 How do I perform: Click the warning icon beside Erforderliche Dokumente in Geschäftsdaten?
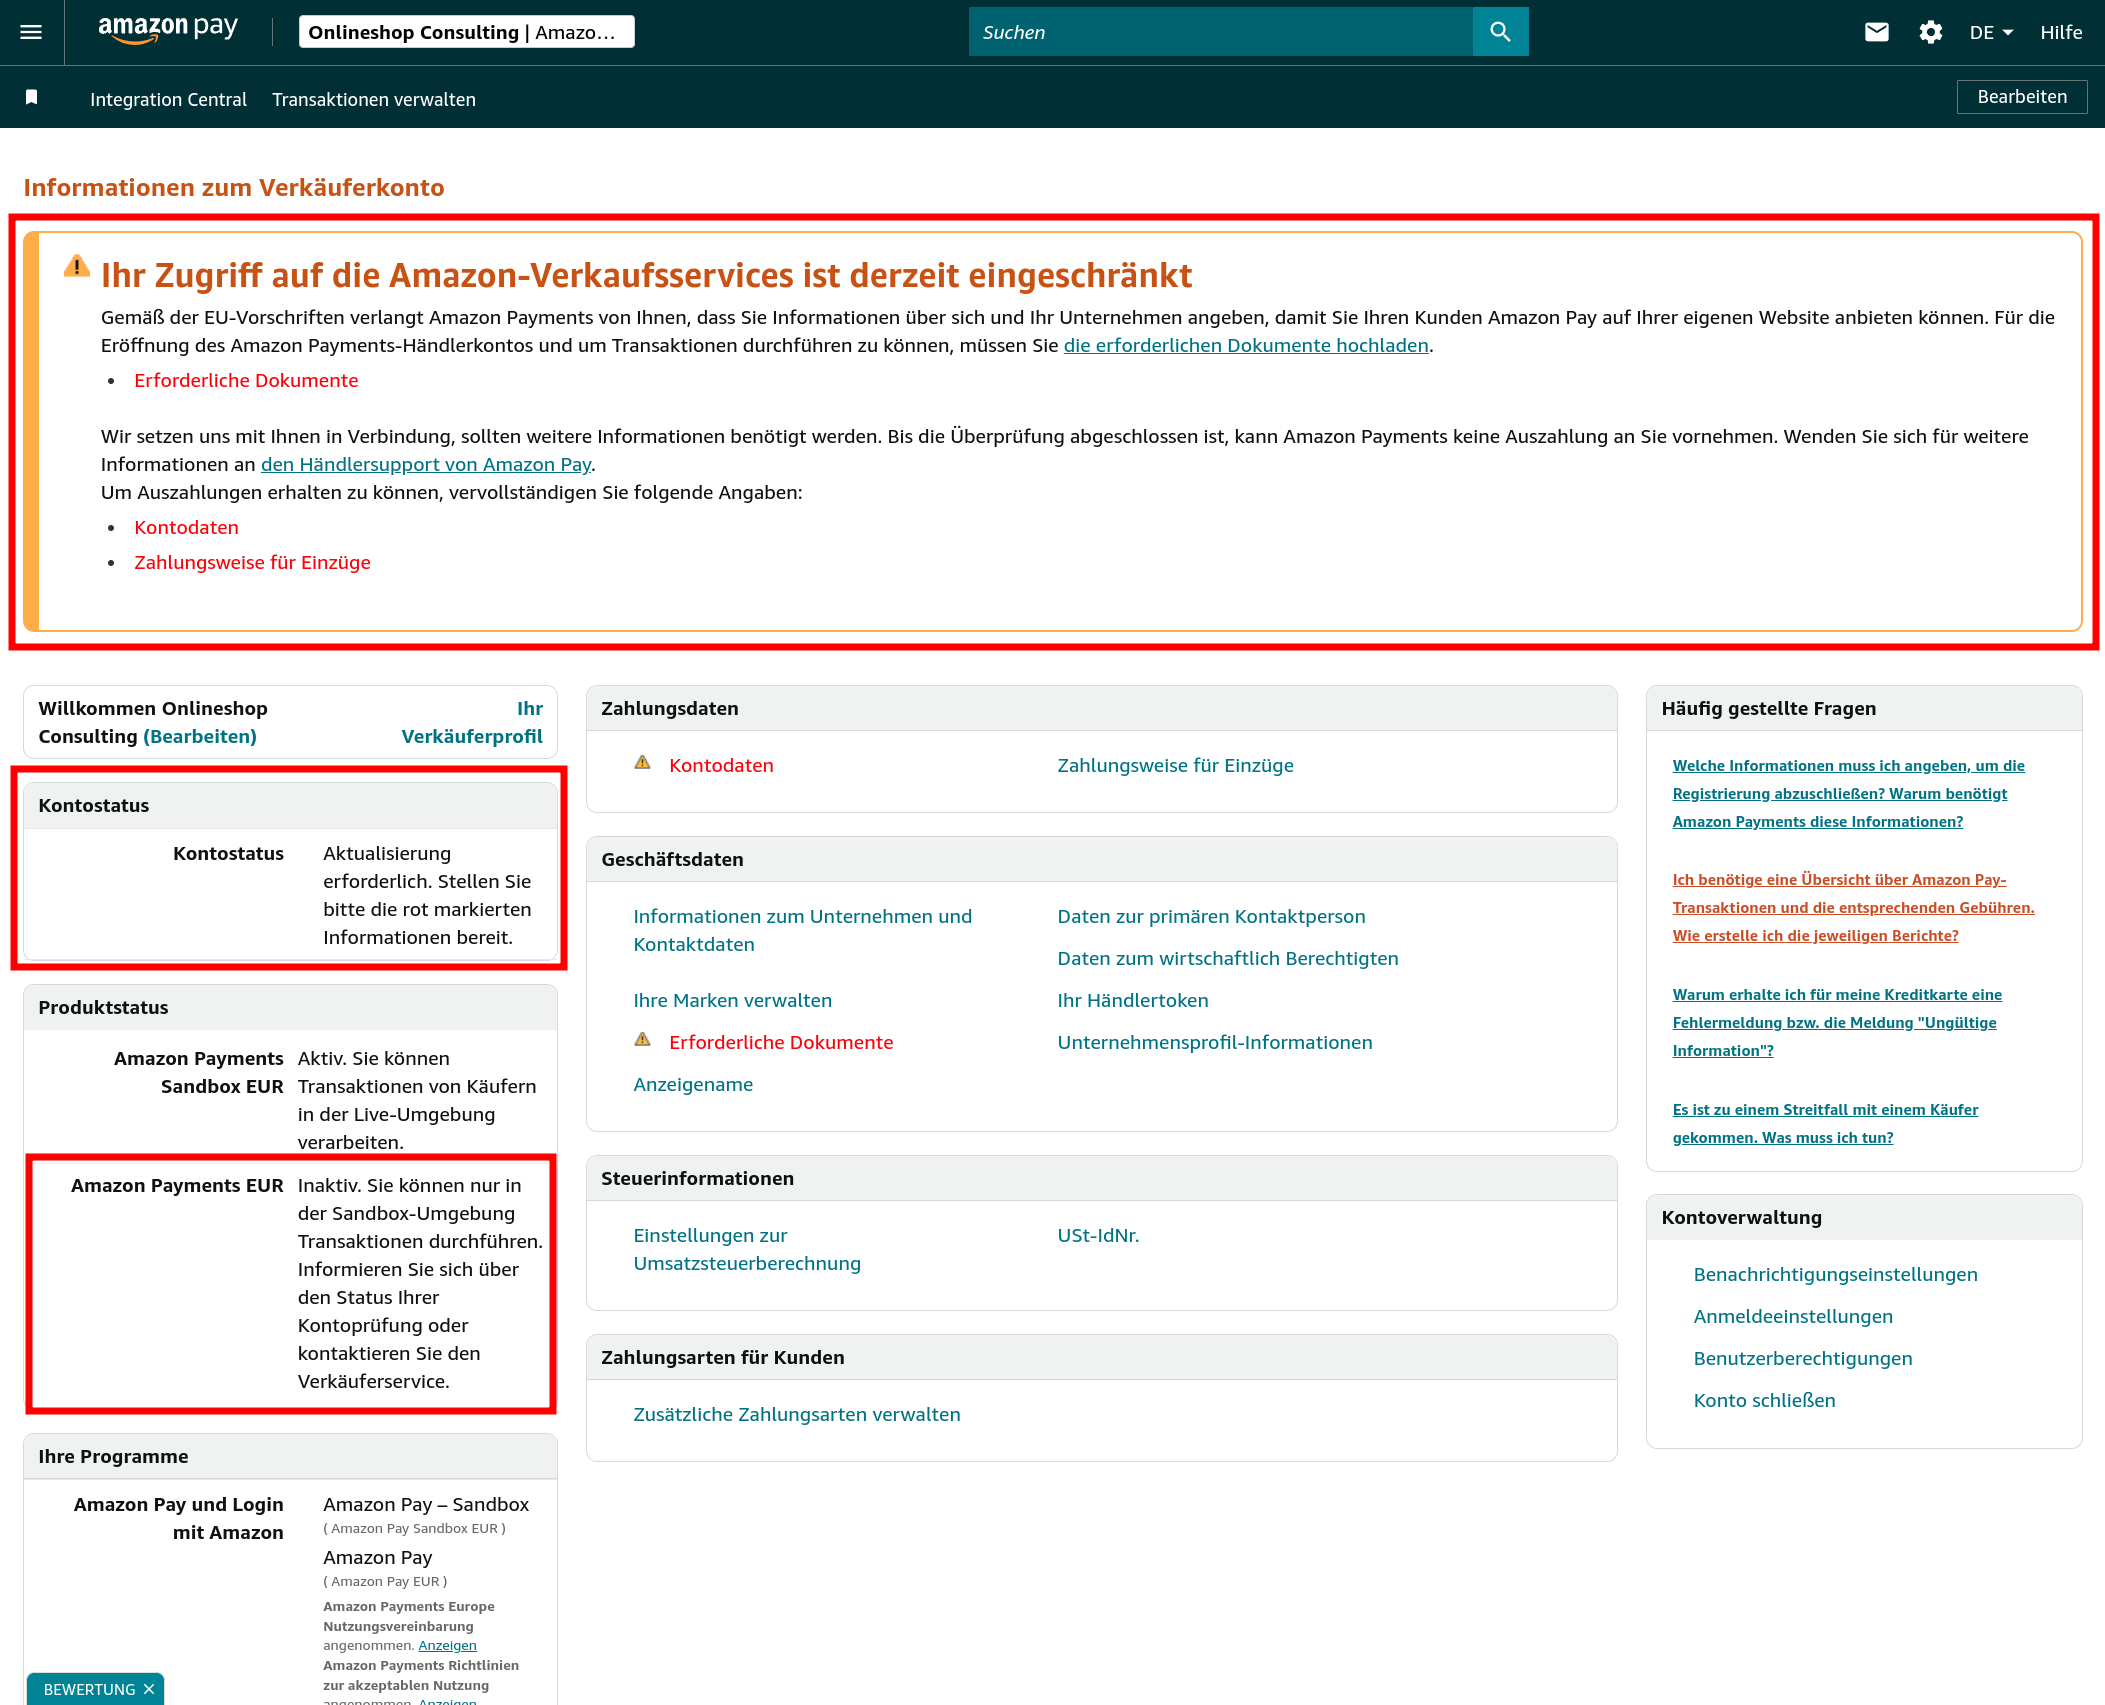tap(642, 1040)
